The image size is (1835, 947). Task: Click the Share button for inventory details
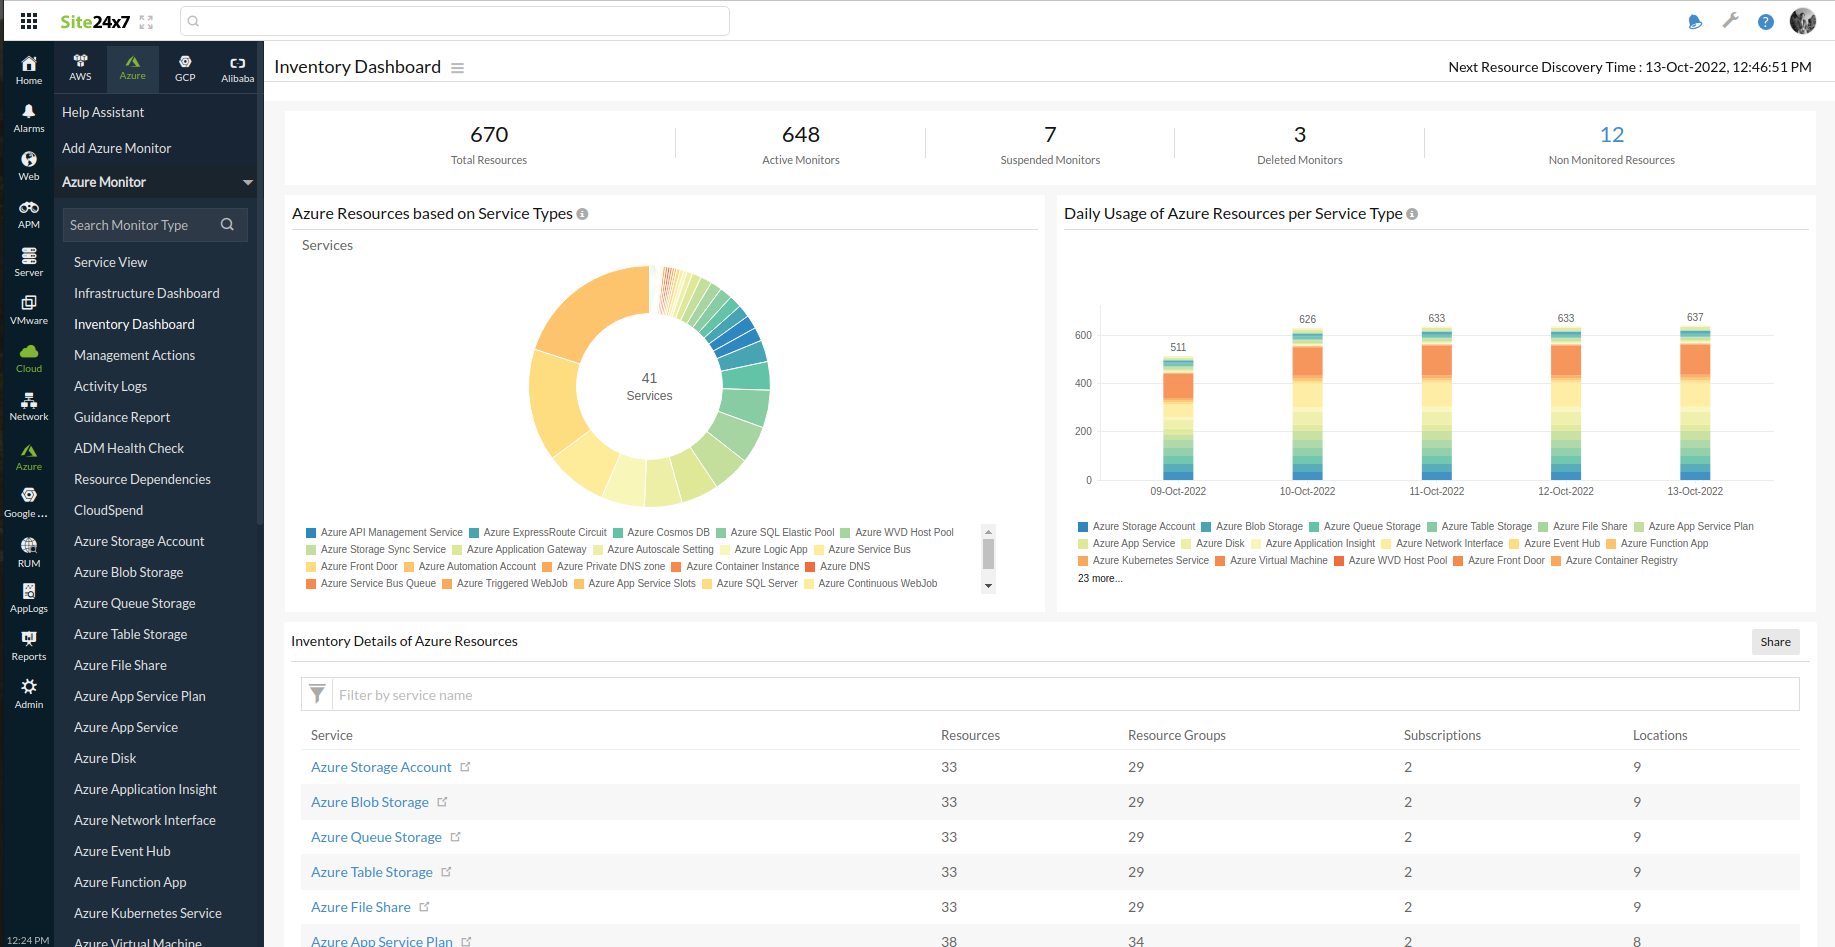click(x=1775, y=641)
